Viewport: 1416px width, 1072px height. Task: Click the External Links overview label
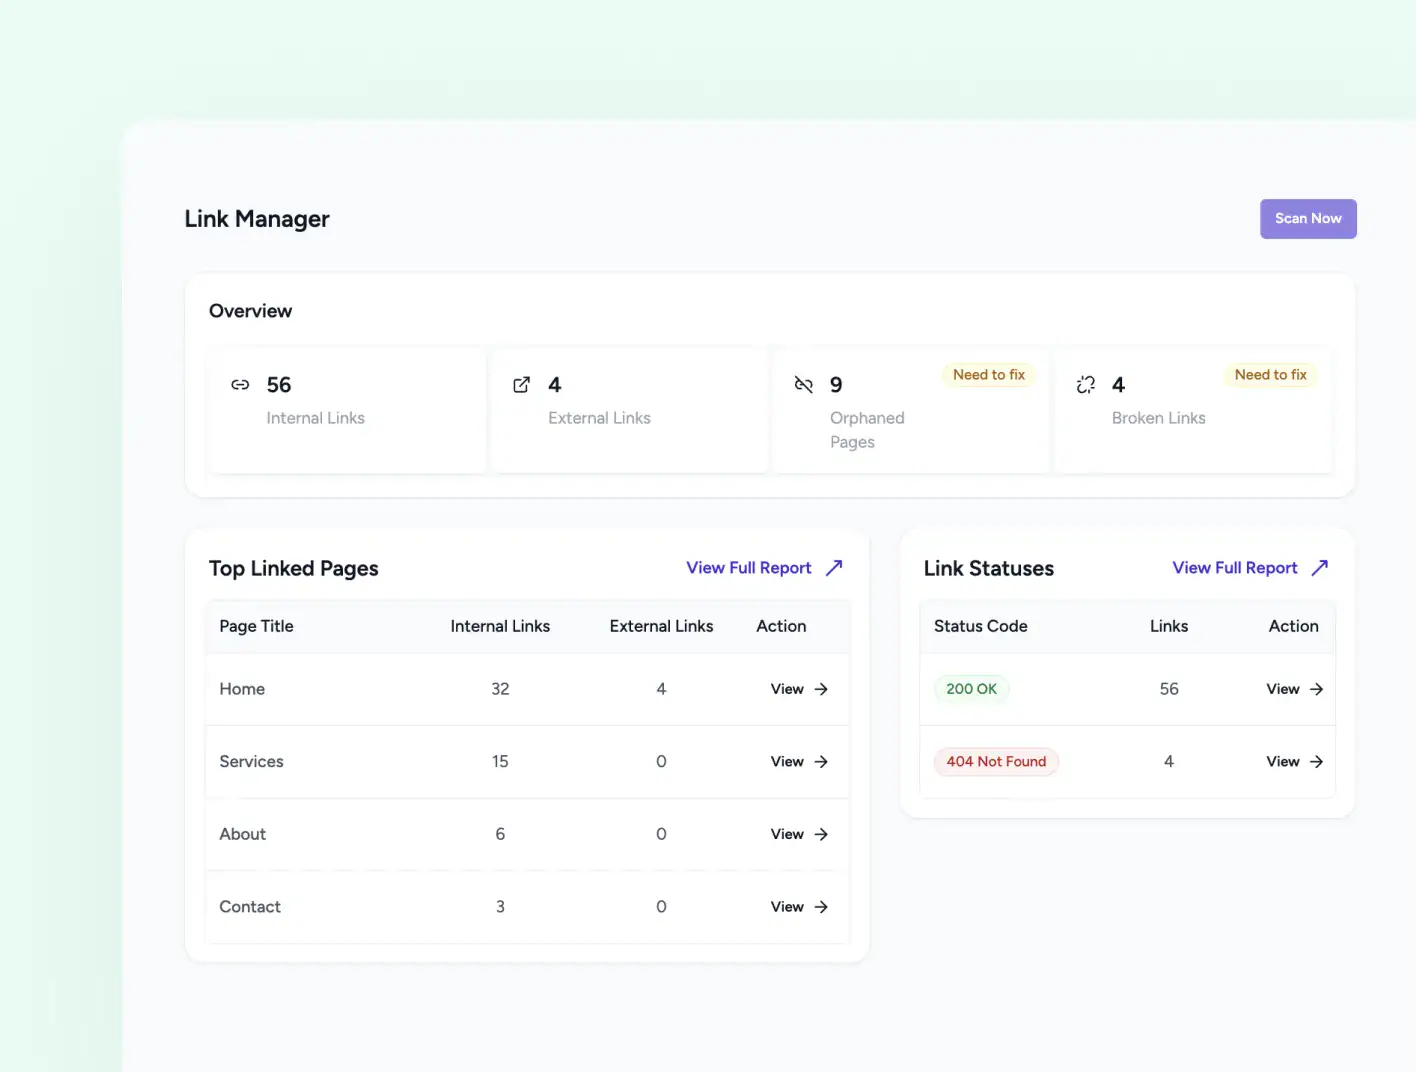pyautogui.click(x=599, y=418)
